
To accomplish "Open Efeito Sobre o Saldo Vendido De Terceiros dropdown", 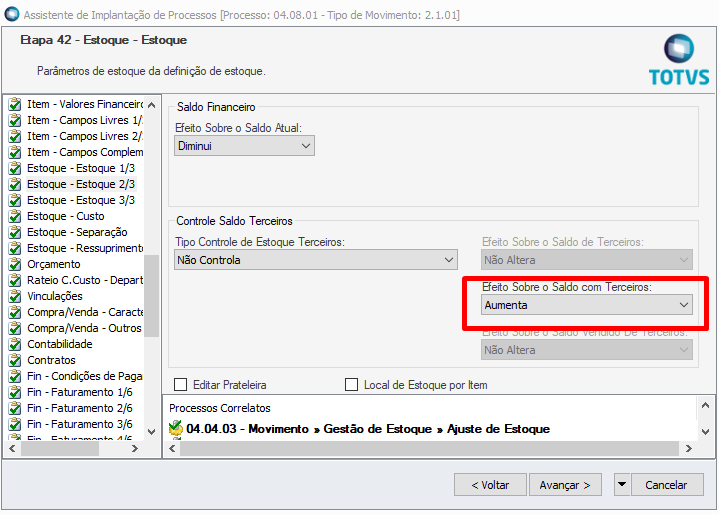I will (586, 350).
